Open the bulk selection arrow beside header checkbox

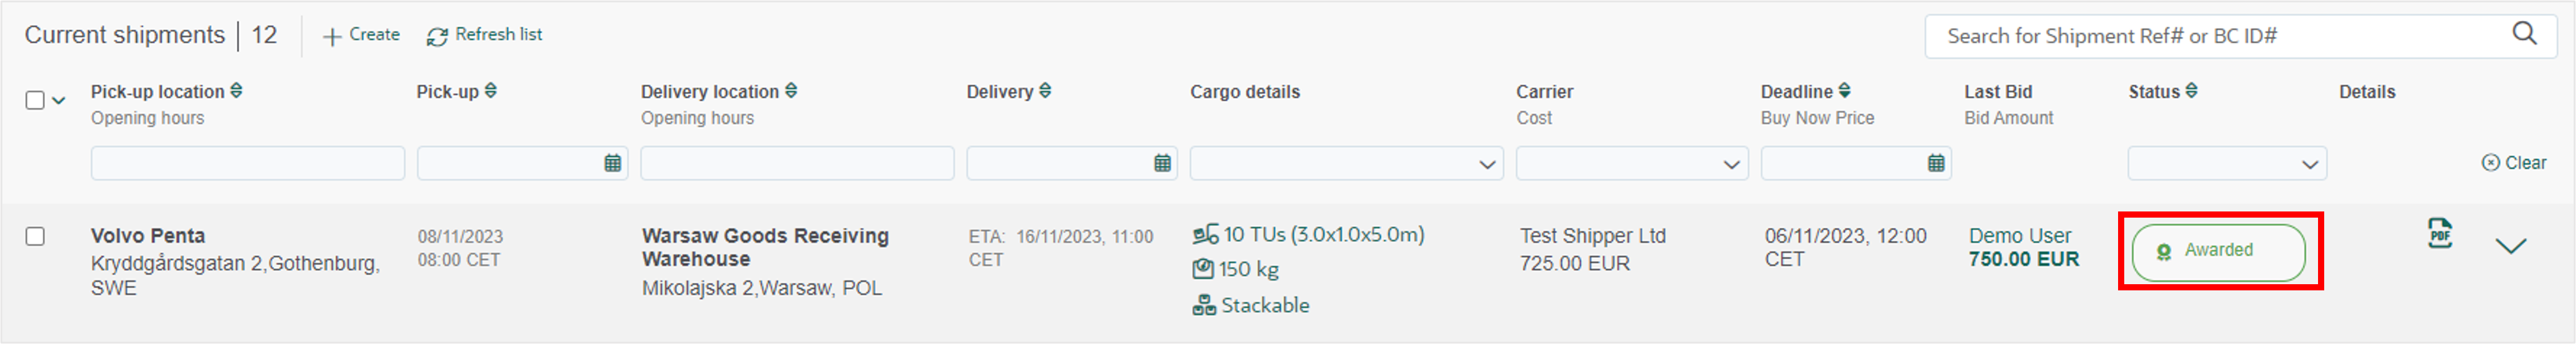tap(59, 100)
